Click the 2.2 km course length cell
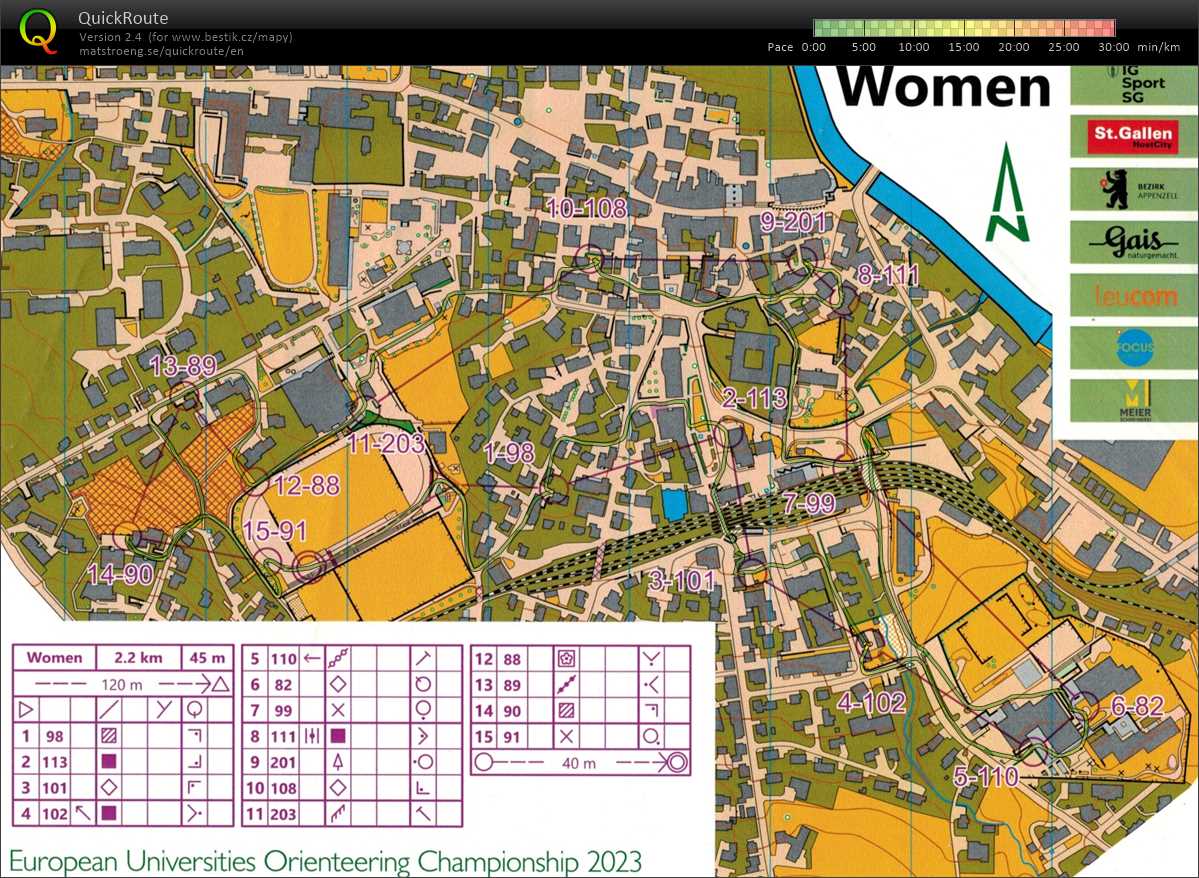This screenshot has width=1199, height=878. tap(138, 658)
